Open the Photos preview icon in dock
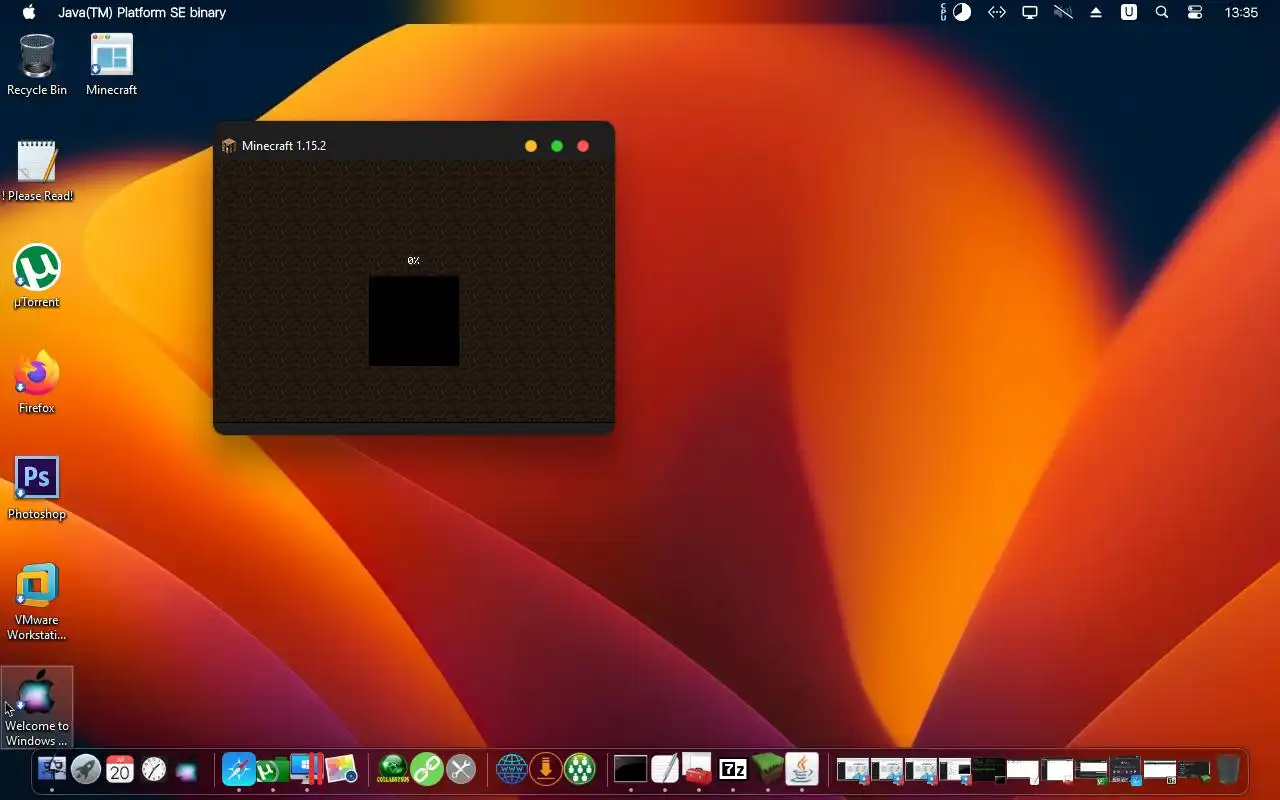The image size is (1280, 800). click(x=341, y=769)
